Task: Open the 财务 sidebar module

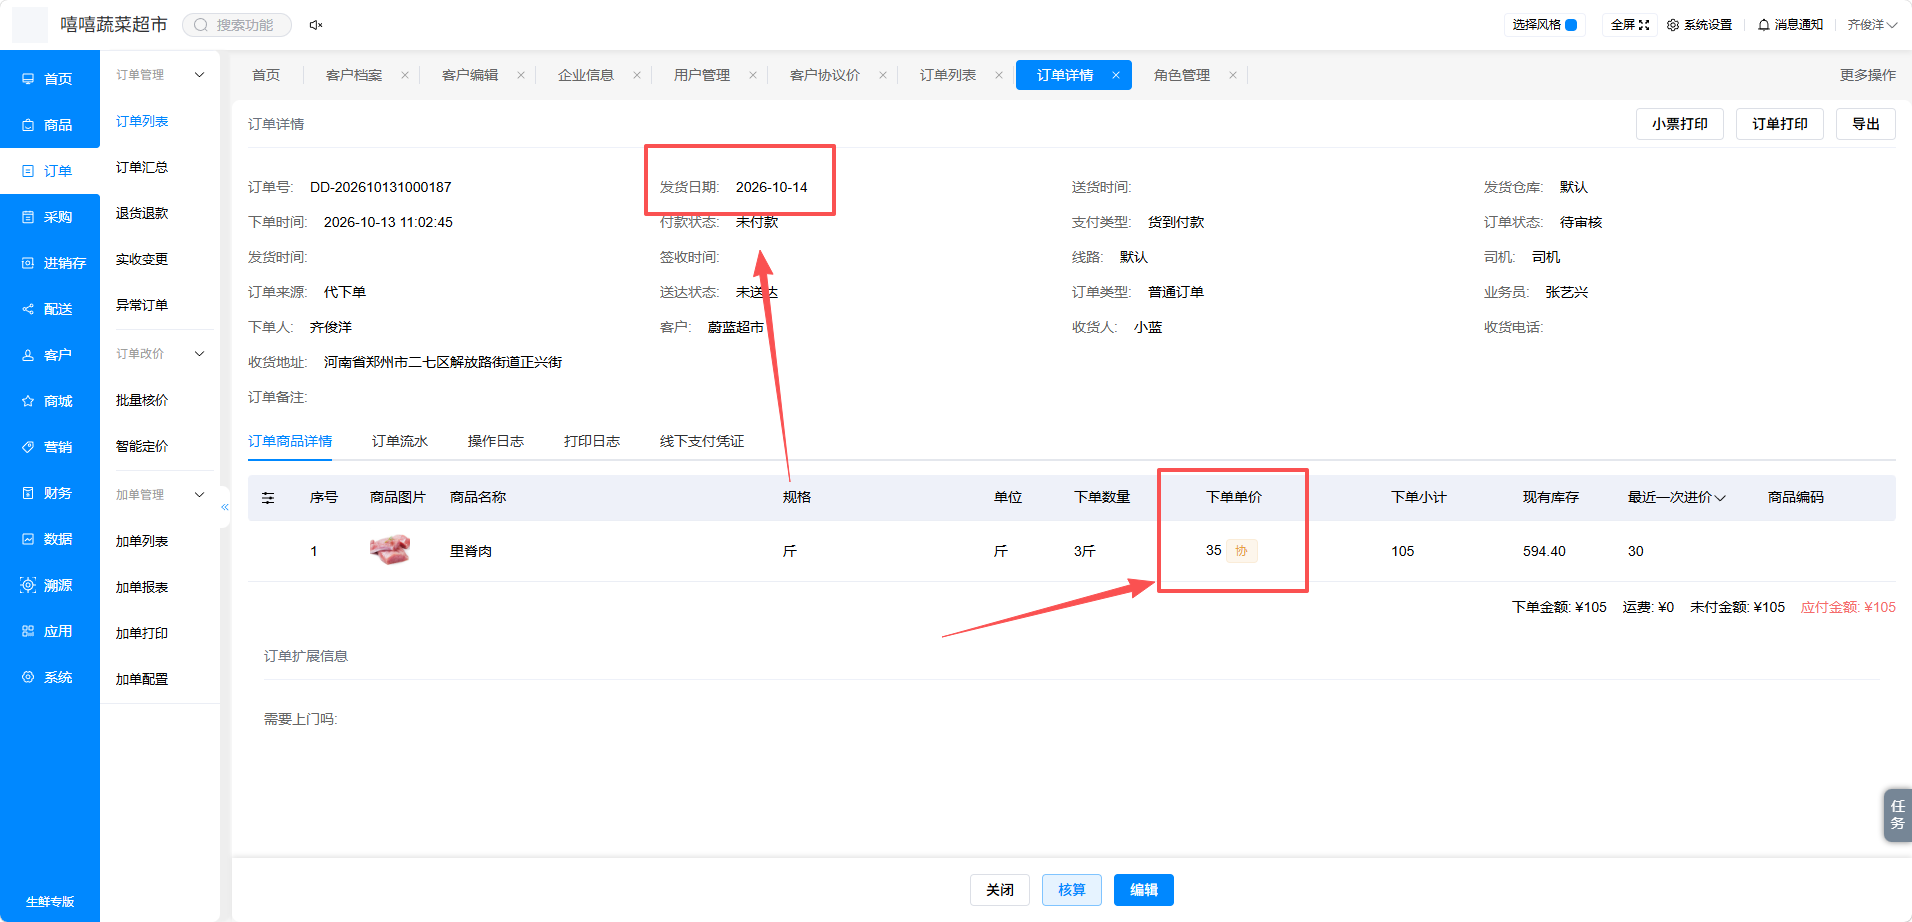Action: [49, 493]
